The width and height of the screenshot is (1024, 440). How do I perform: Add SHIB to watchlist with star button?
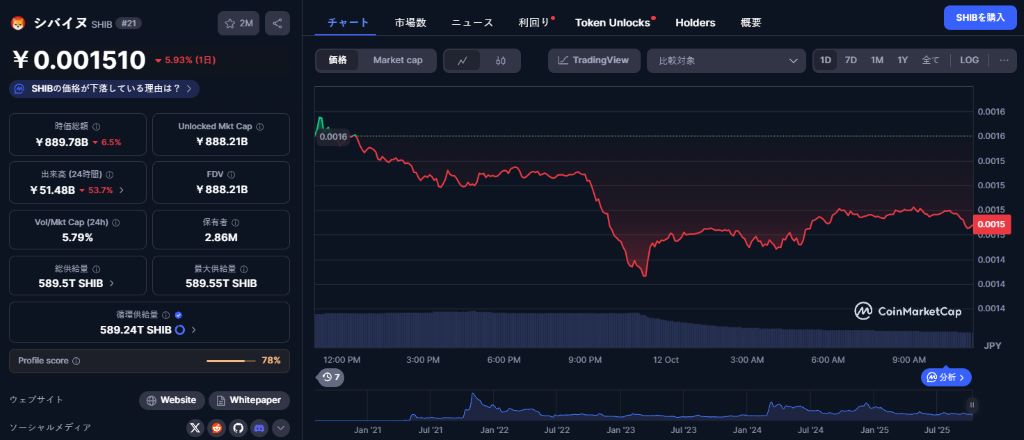point(239,23)
